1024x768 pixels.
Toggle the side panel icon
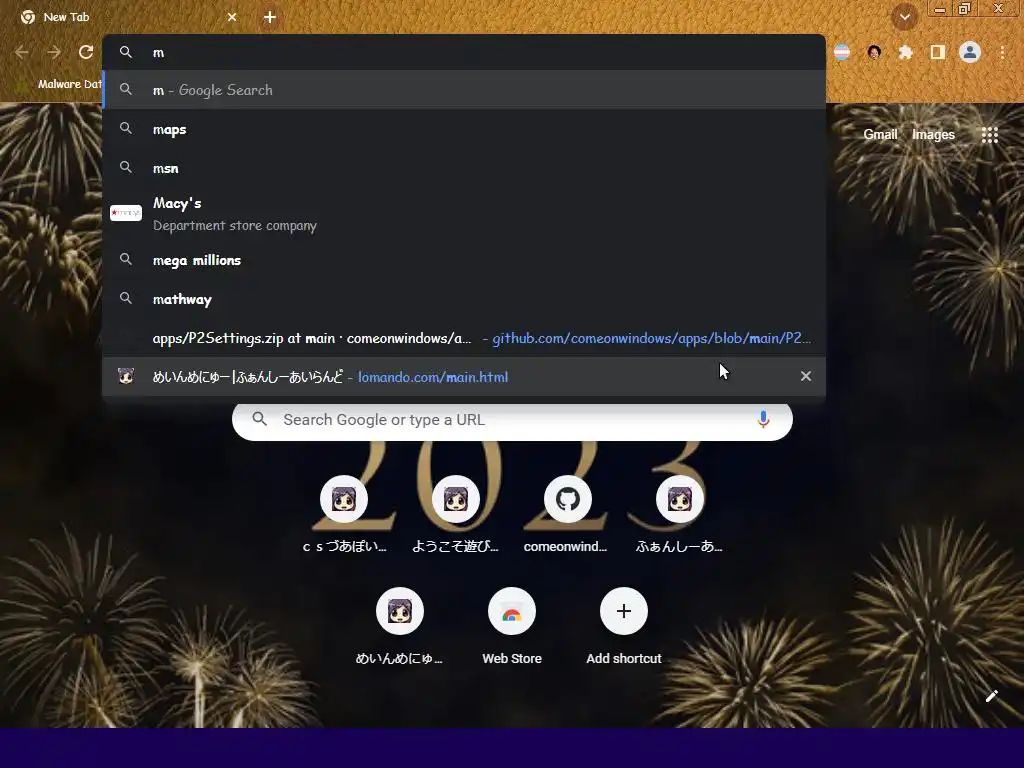938,52
